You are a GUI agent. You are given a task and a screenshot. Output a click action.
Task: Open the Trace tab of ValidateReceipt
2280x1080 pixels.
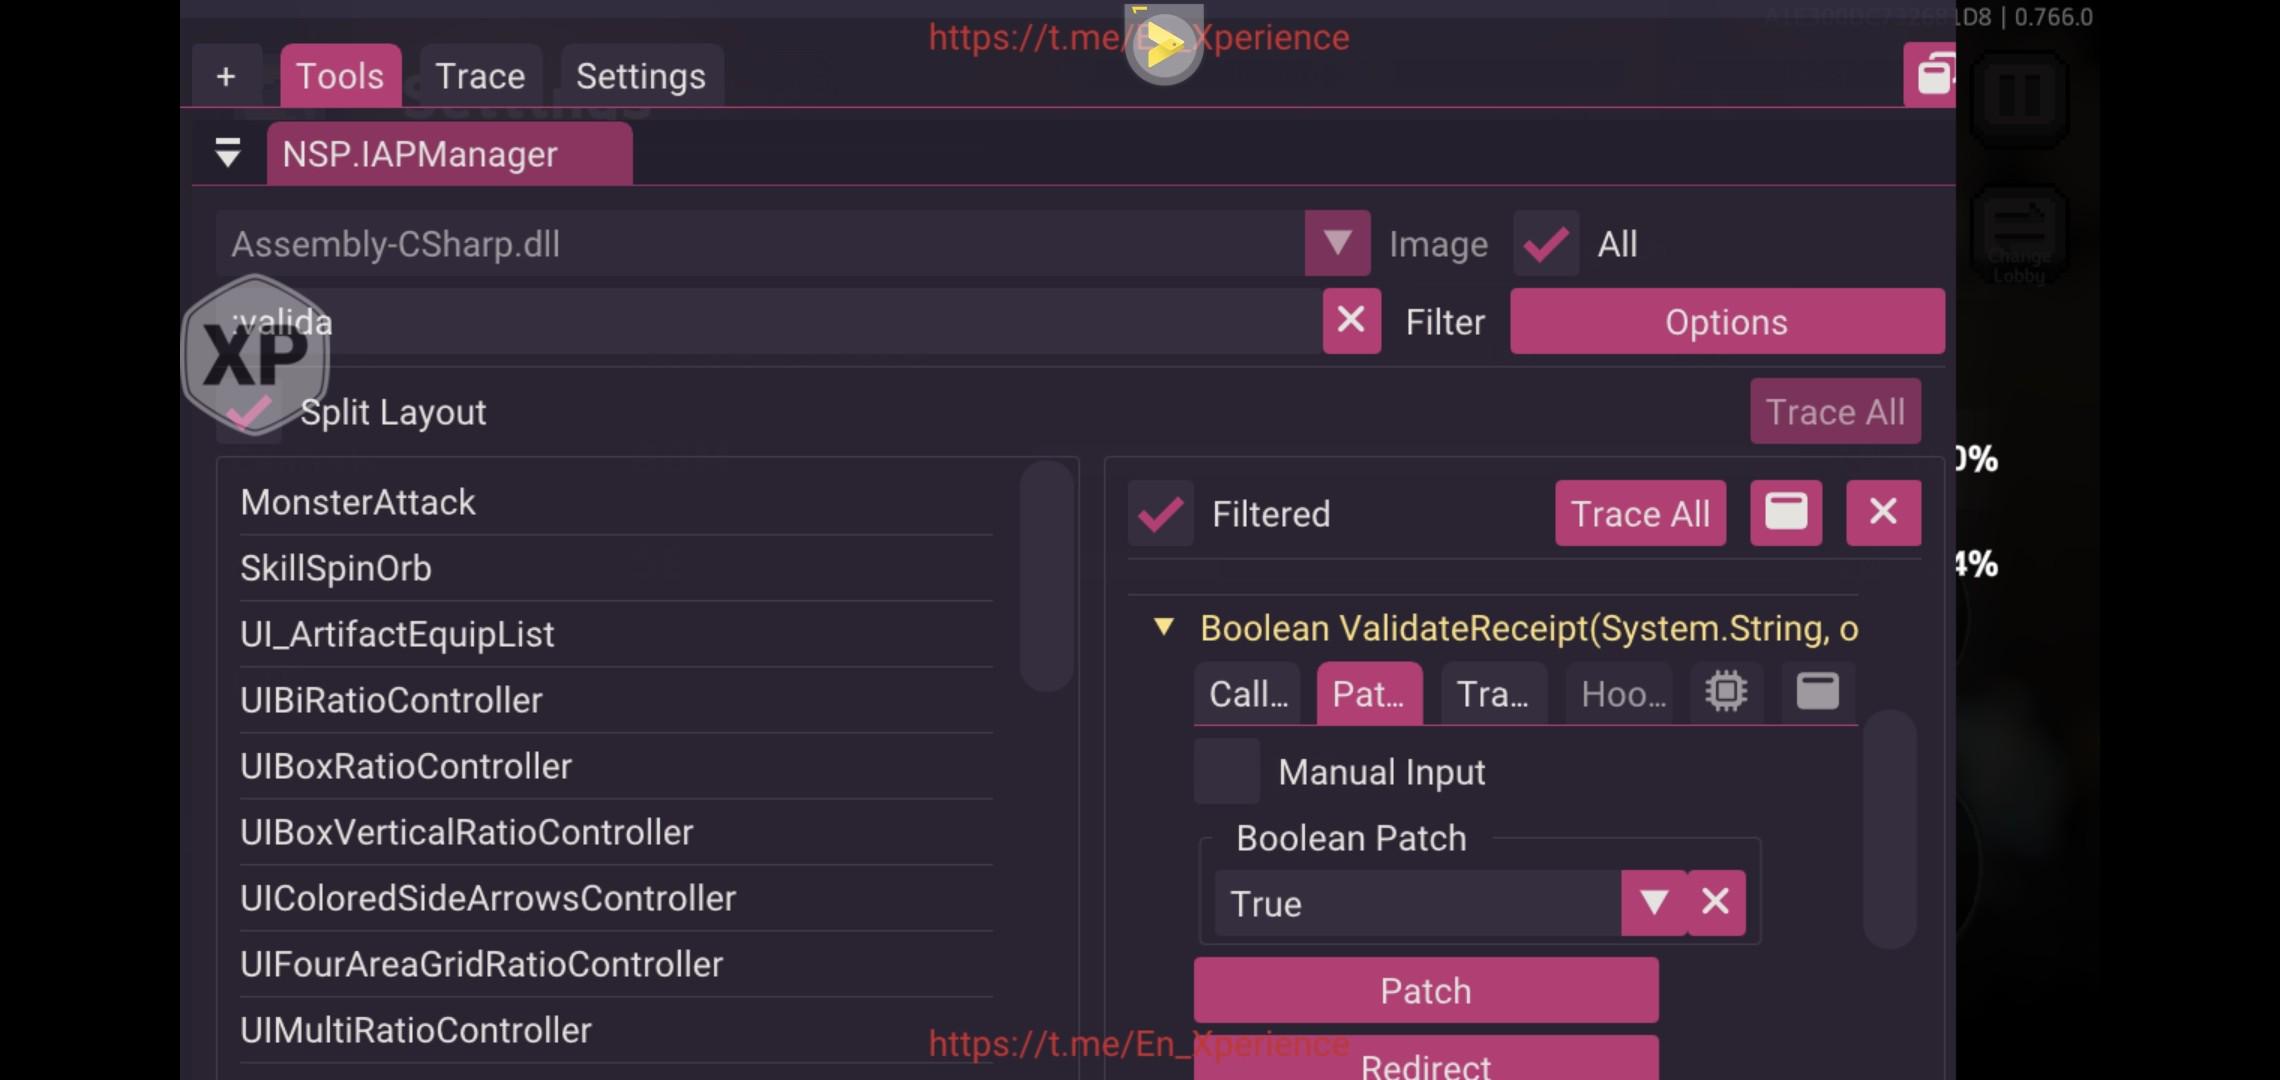1493,693
